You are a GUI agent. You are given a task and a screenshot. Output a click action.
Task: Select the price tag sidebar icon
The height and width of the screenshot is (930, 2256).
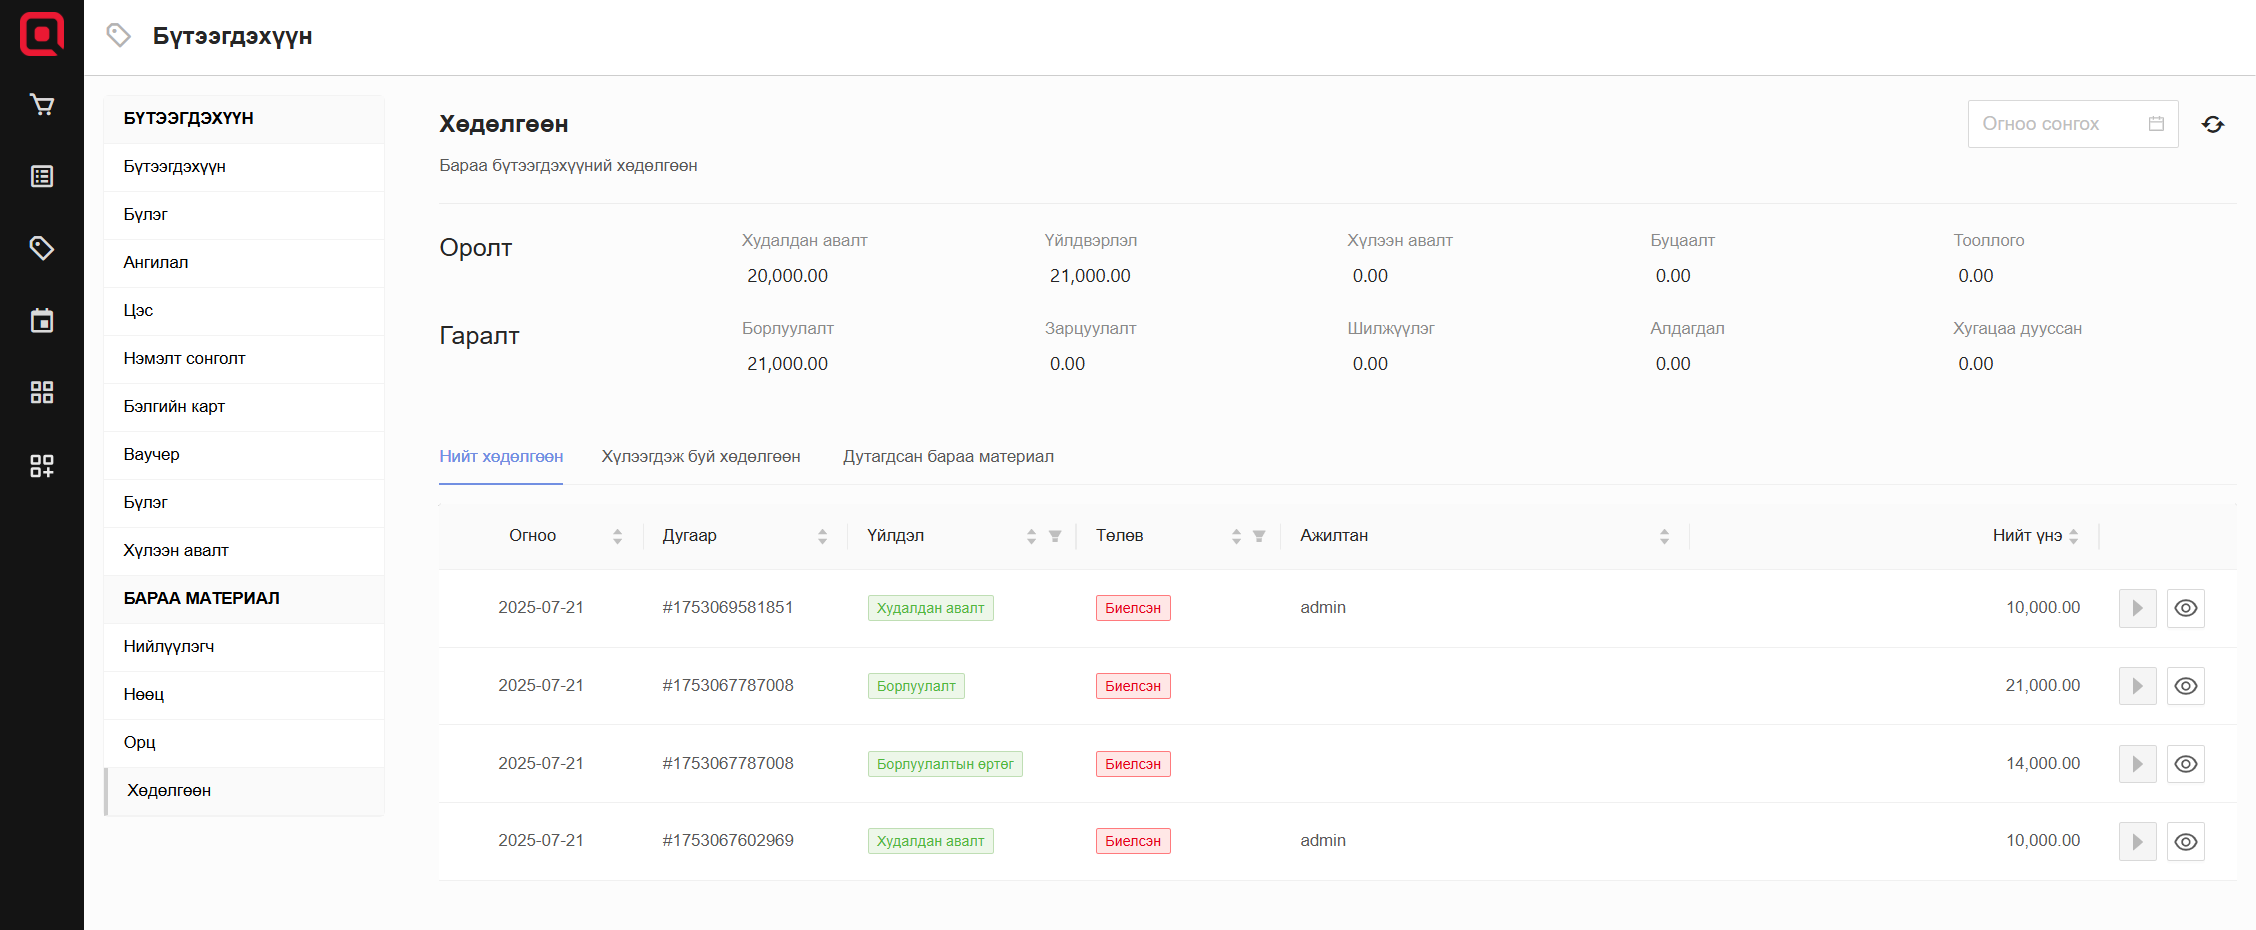[42, 248]
